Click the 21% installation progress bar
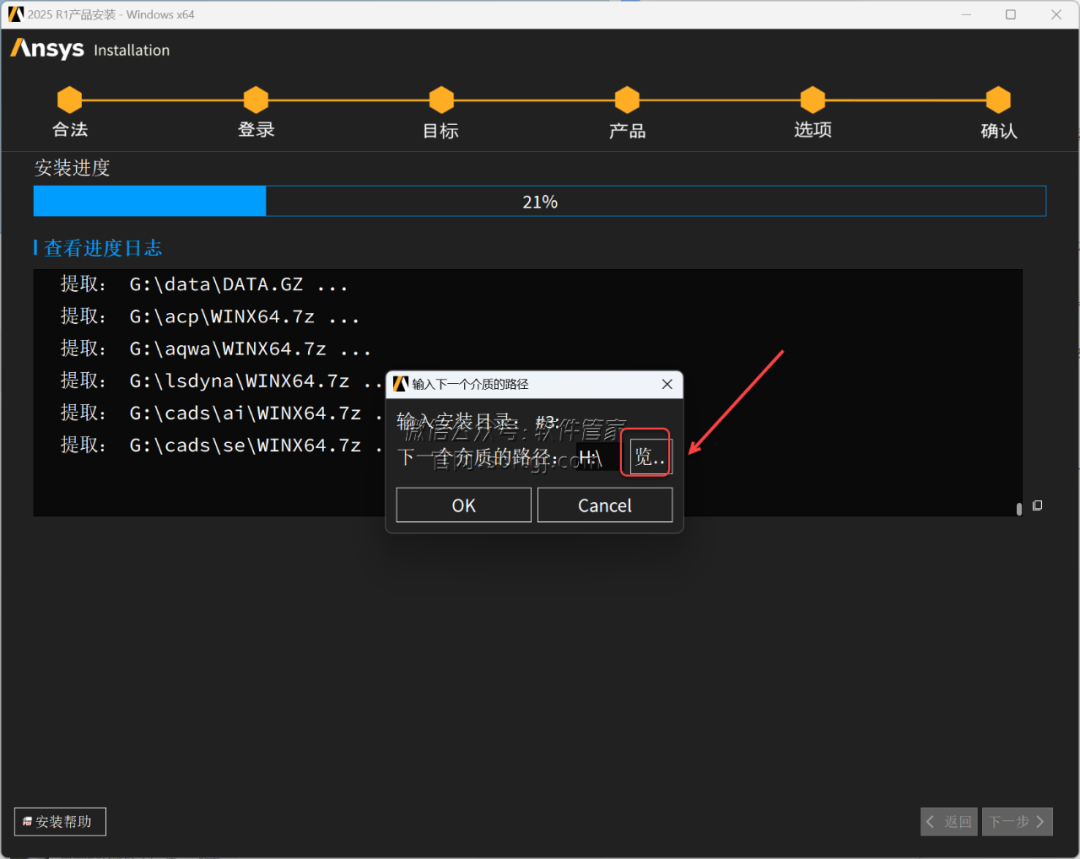 pos(540,201)
